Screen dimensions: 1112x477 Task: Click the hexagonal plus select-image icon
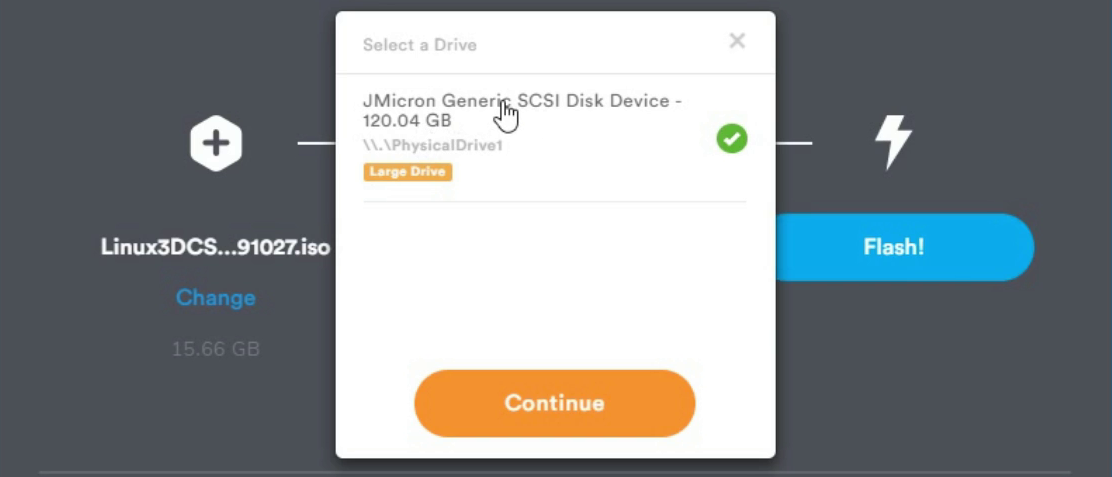coord(216,143)
